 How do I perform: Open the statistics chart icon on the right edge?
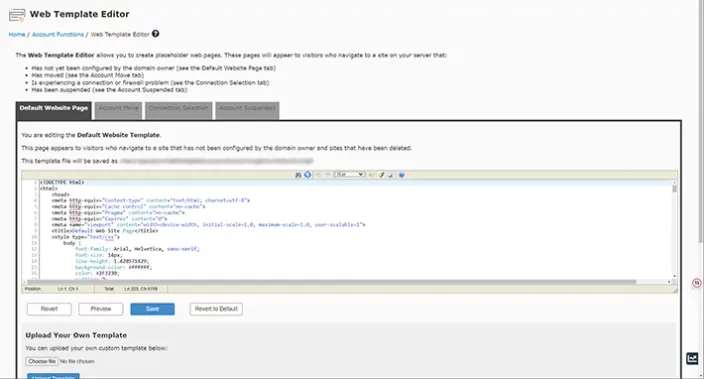(692, 358)
